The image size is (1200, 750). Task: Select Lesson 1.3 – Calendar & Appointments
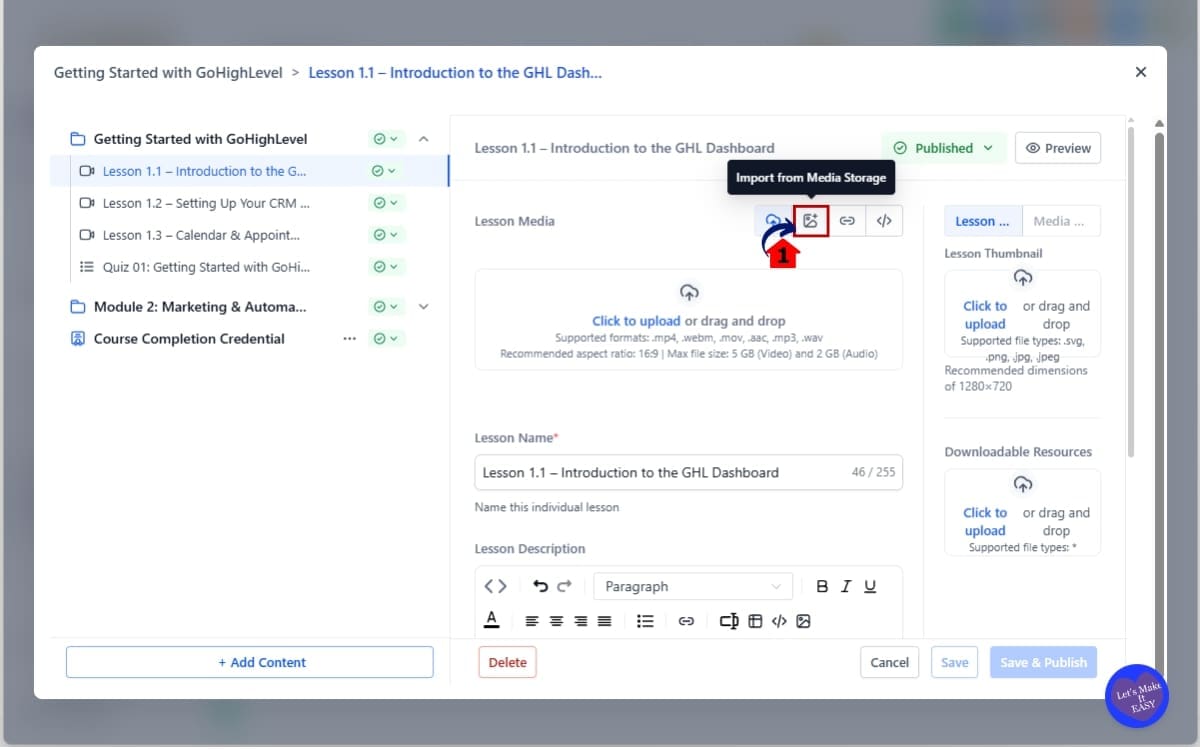pos(201,235)
